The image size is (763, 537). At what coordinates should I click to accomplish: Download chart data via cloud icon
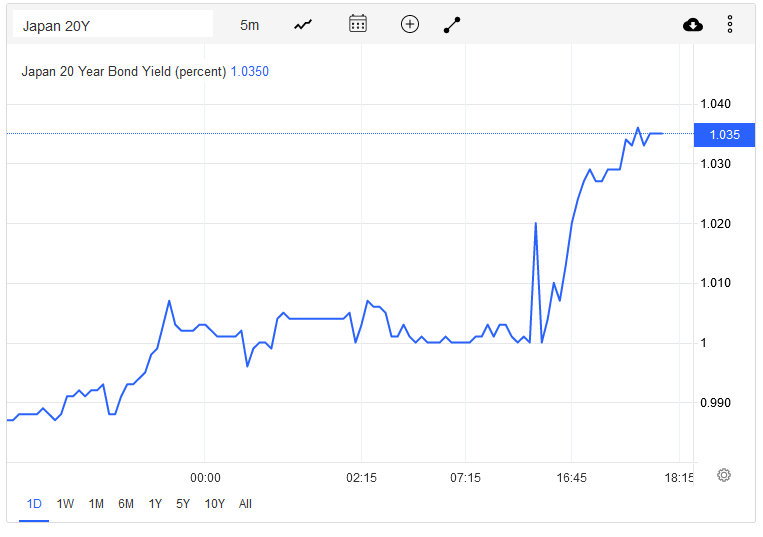[693, 24]
